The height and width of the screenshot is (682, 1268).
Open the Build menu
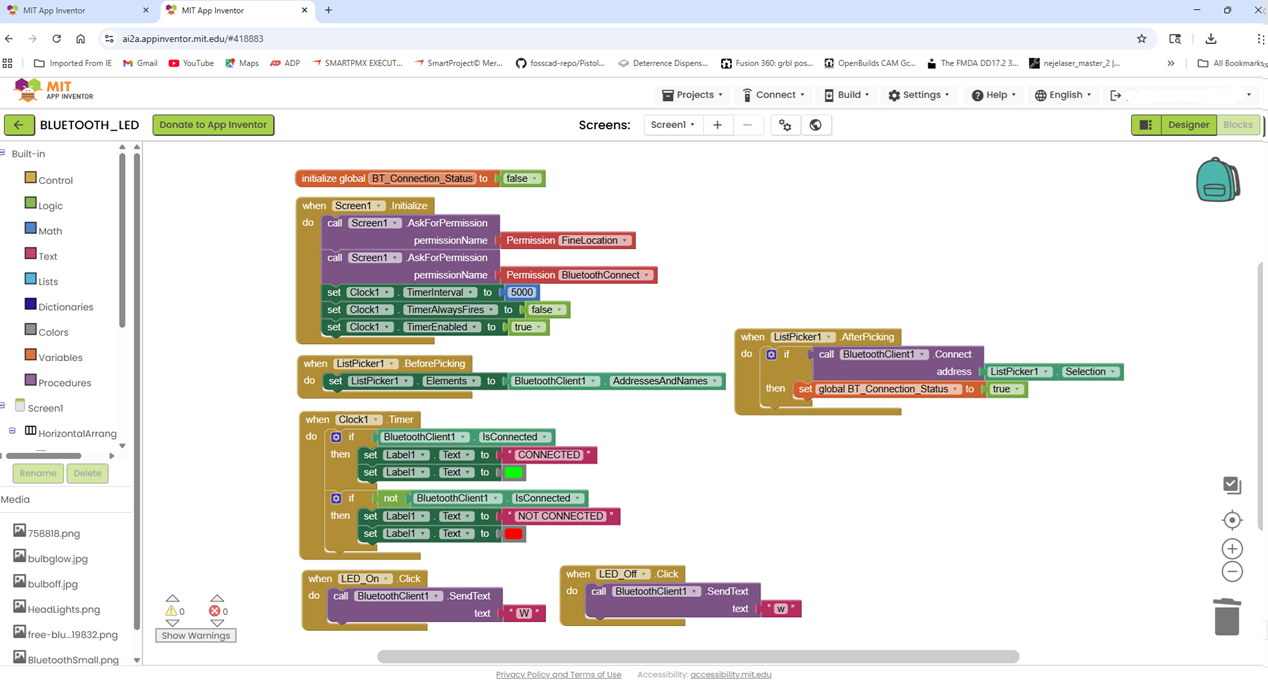click(845, 95)
